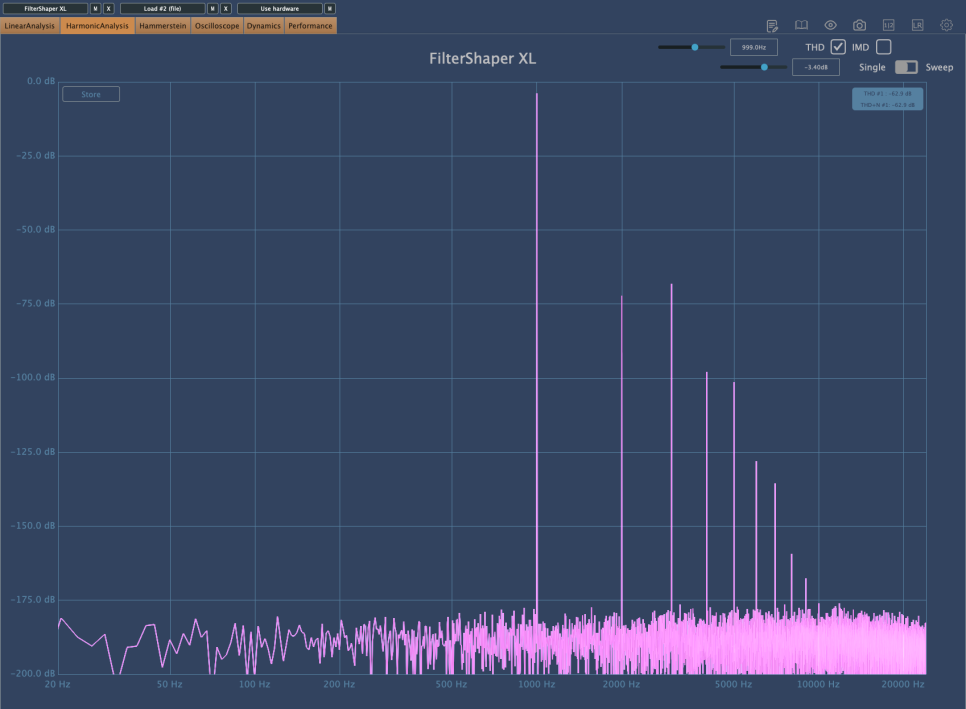Click the Use hardware button

click(279, 9)
